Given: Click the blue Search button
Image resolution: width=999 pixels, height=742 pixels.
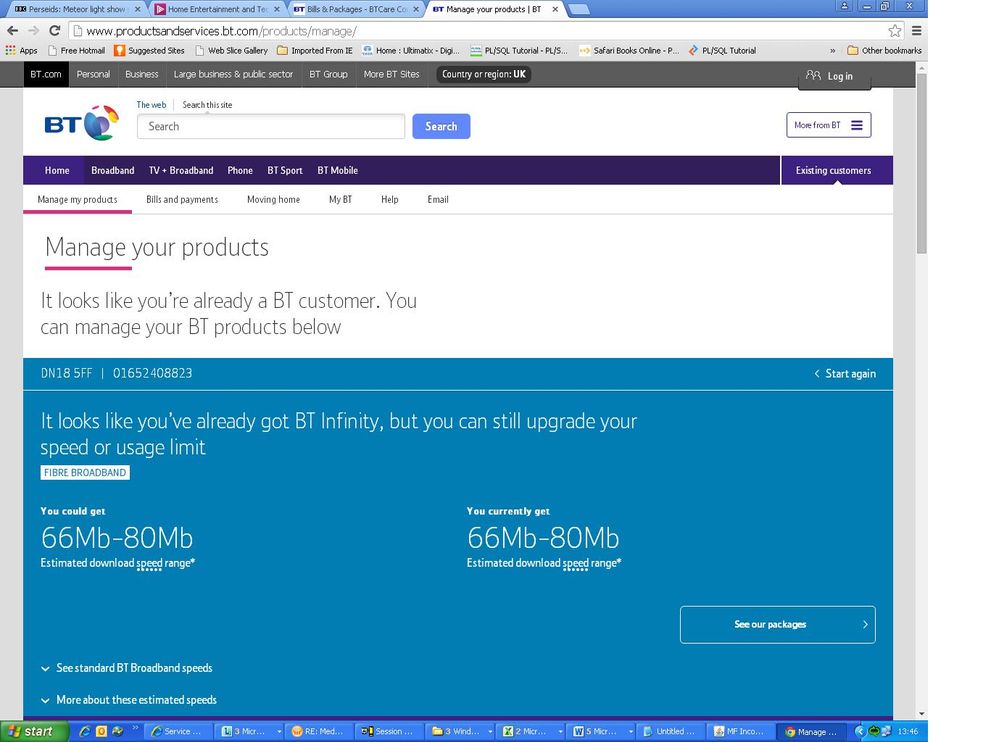Looking at the screenshot, I should (x=441, y=126).
